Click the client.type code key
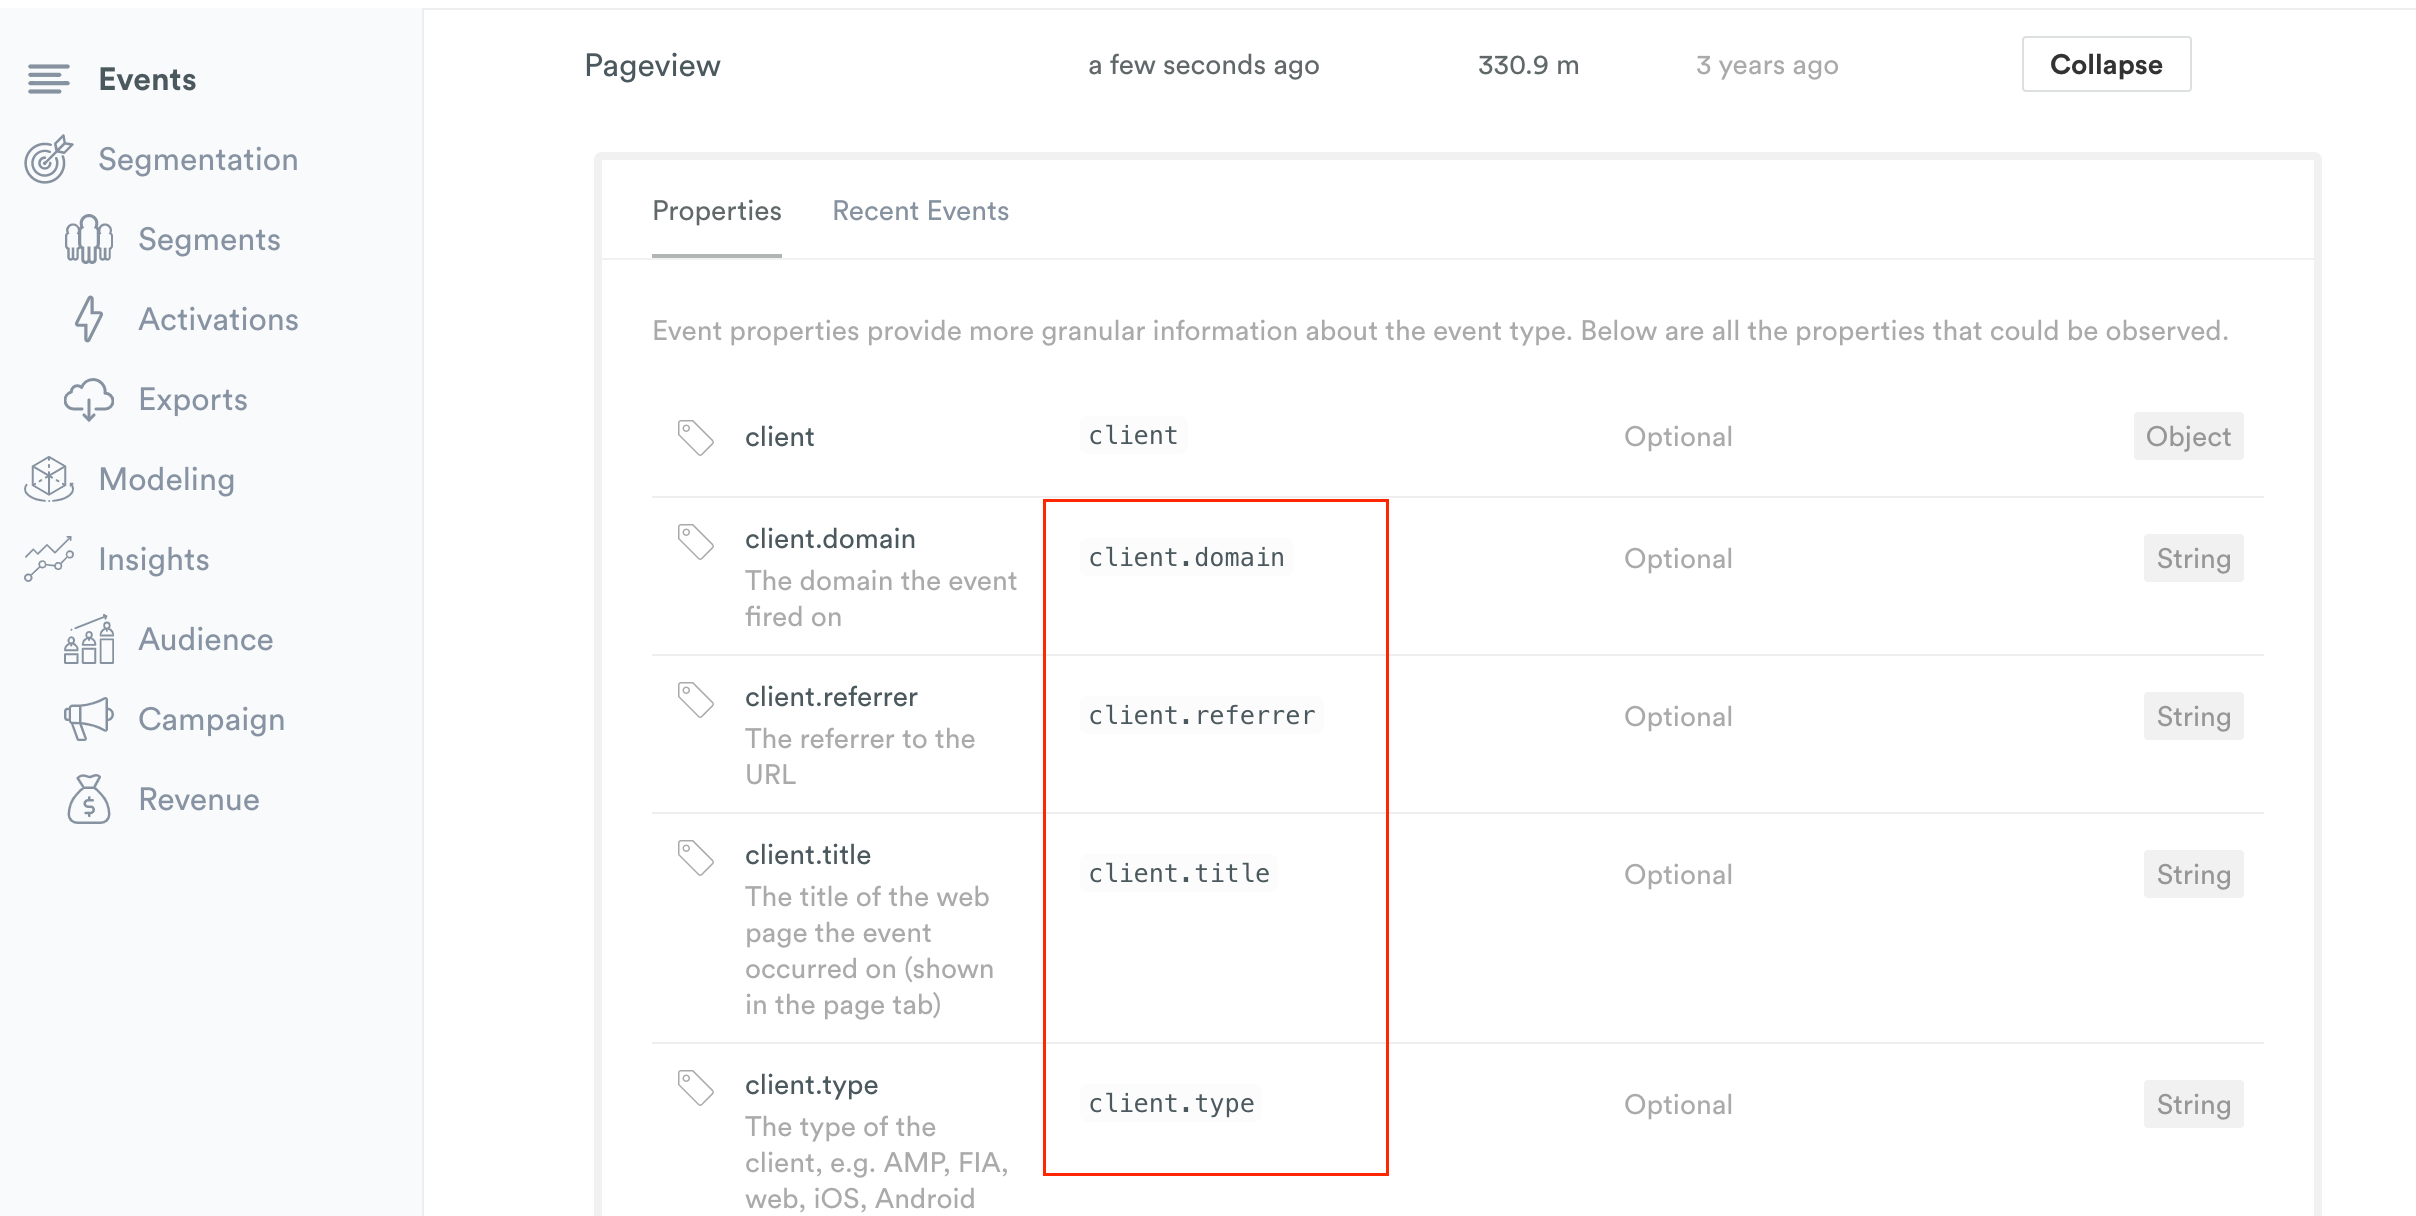2416x1216 pixels. pos(1171,1103)
